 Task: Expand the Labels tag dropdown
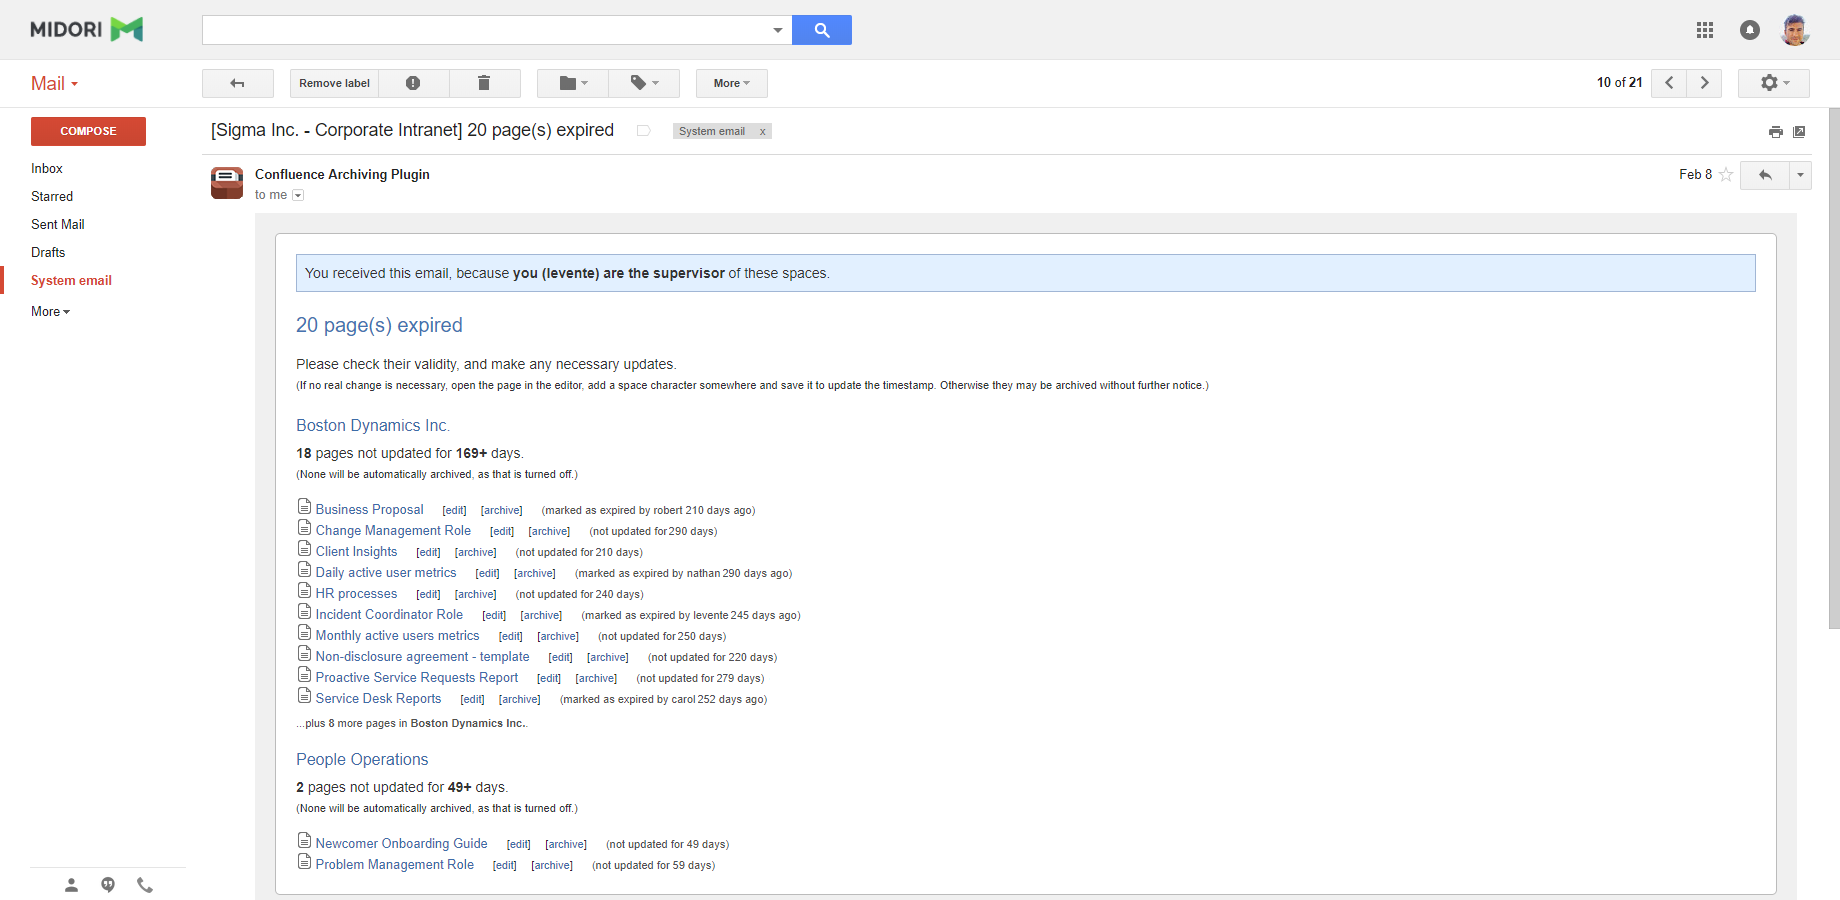(x=644, y=83)
